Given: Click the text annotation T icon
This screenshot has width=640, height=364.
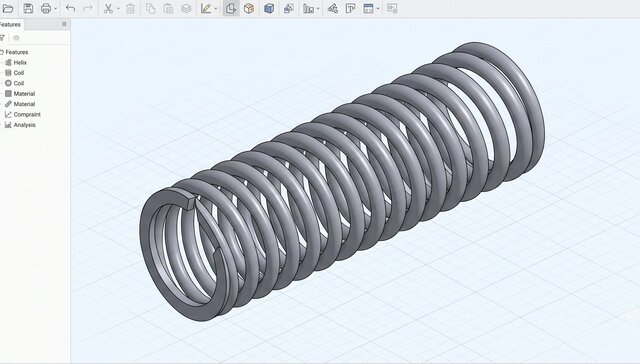Looking at the screenshot, I should [x=350, y=9].
